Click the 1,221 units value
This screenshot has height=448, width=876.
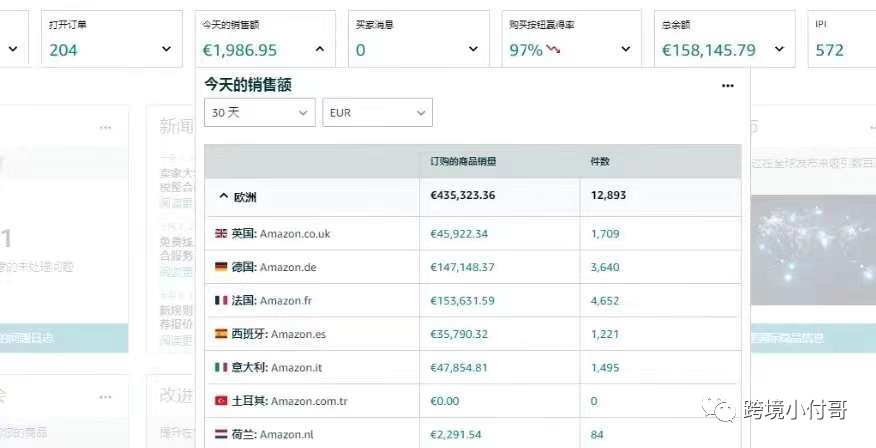[605, 334]
